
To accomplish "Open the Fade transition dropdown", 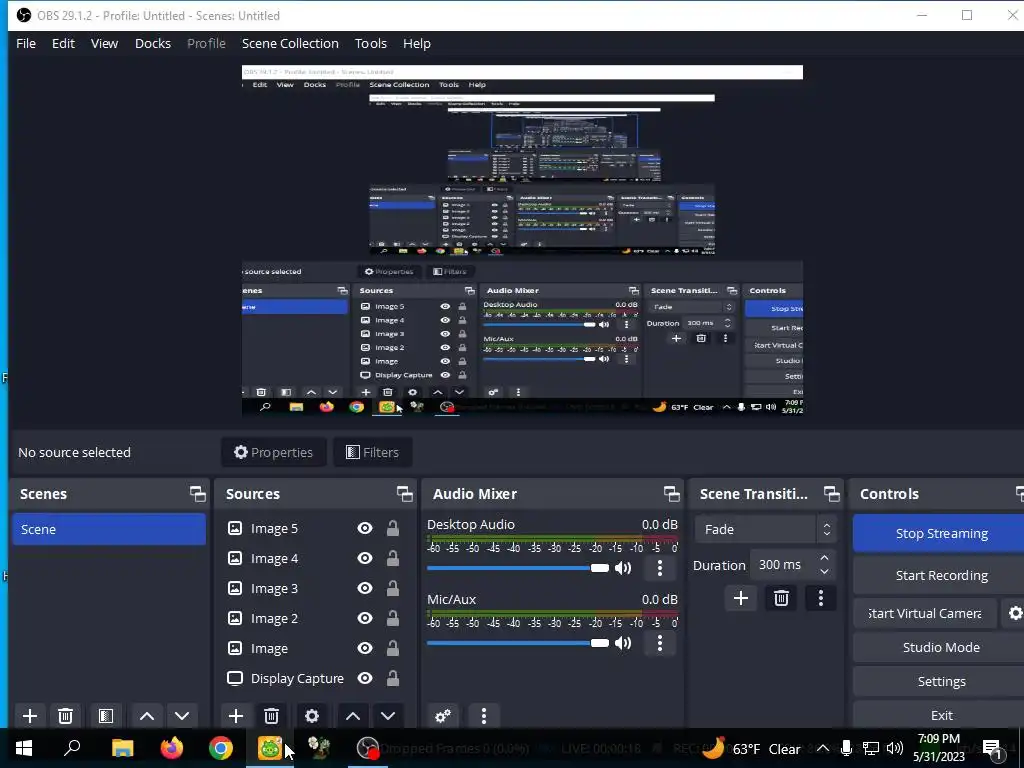I will [765, 530].
